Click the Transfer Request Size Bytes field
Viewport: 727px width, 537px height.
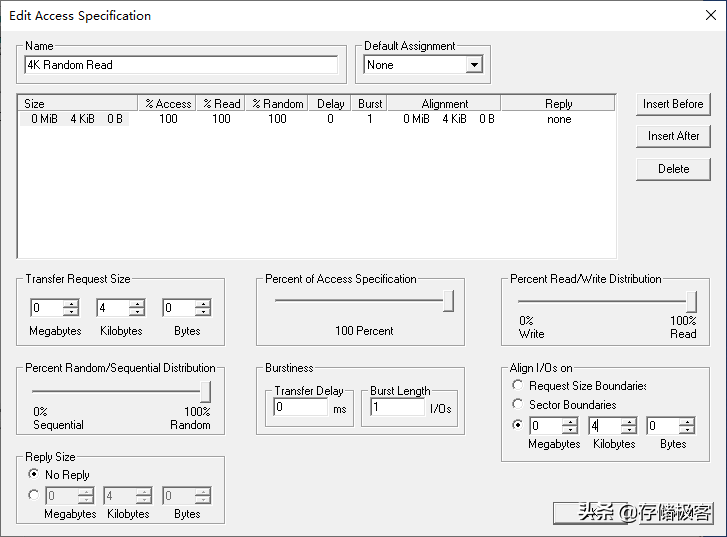(179, 308)
